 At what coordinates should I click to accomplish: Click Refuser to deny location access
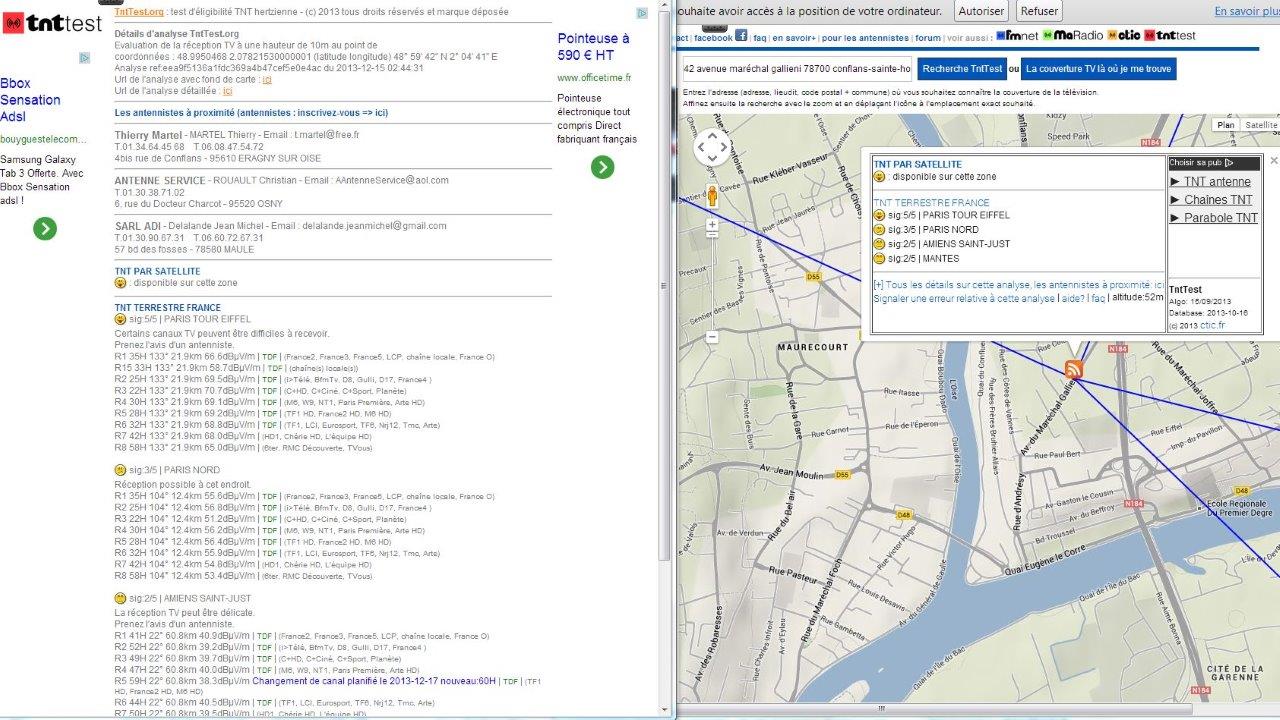[x=1039, y=11]
